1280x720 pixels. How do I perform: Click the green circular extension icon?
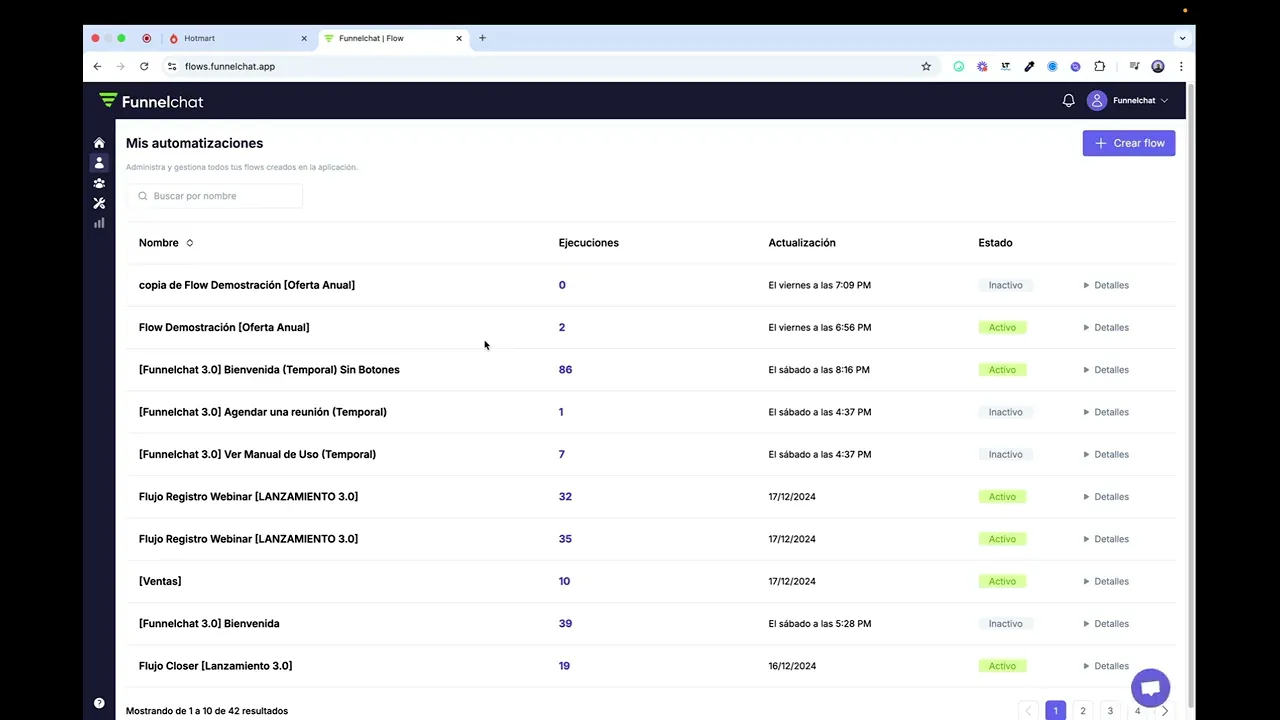(959, 66)
